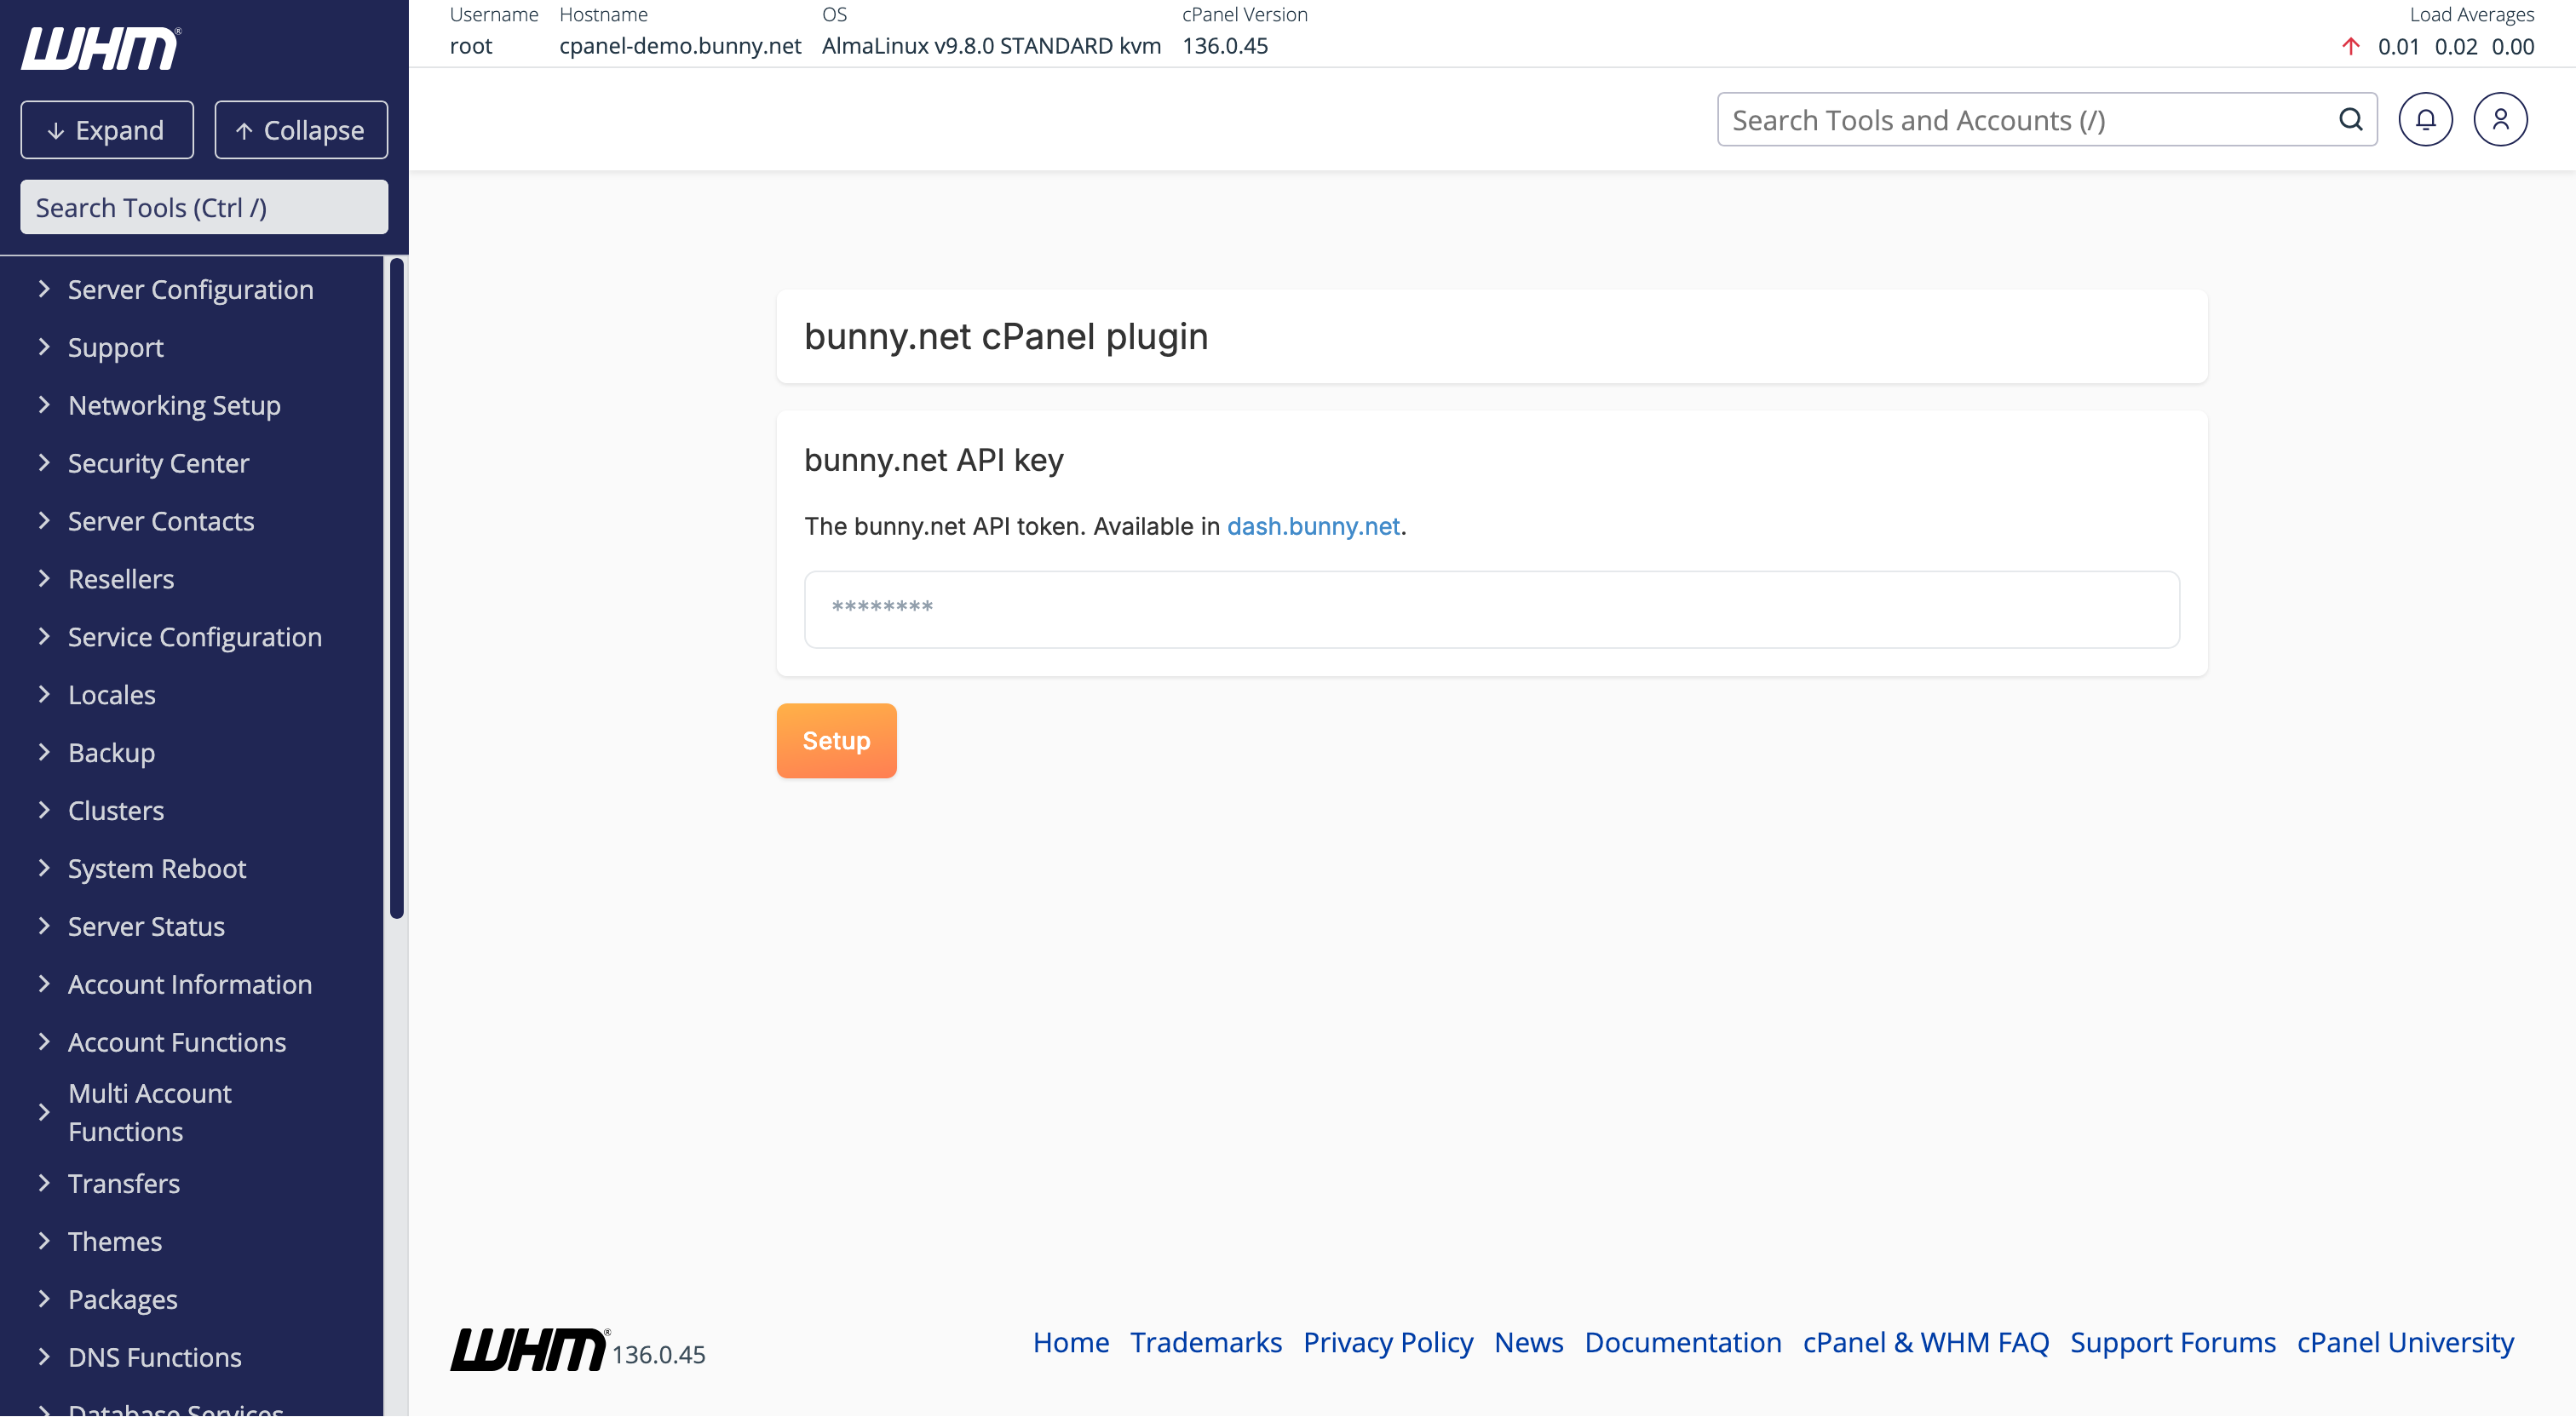
Task: Click the 0.00 load average value
Action: pos(2513,46)
